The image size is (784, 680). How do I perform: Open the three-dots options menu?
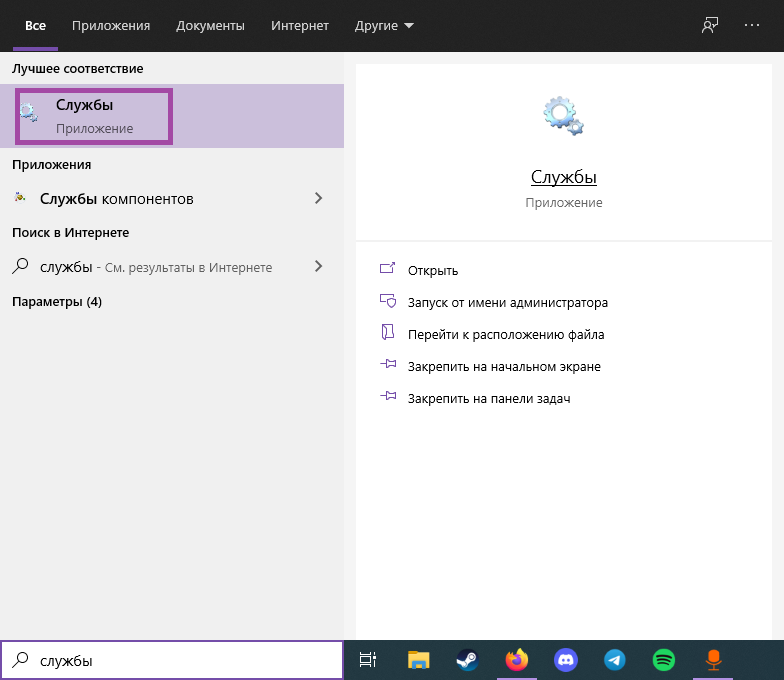tap(752, 25)
